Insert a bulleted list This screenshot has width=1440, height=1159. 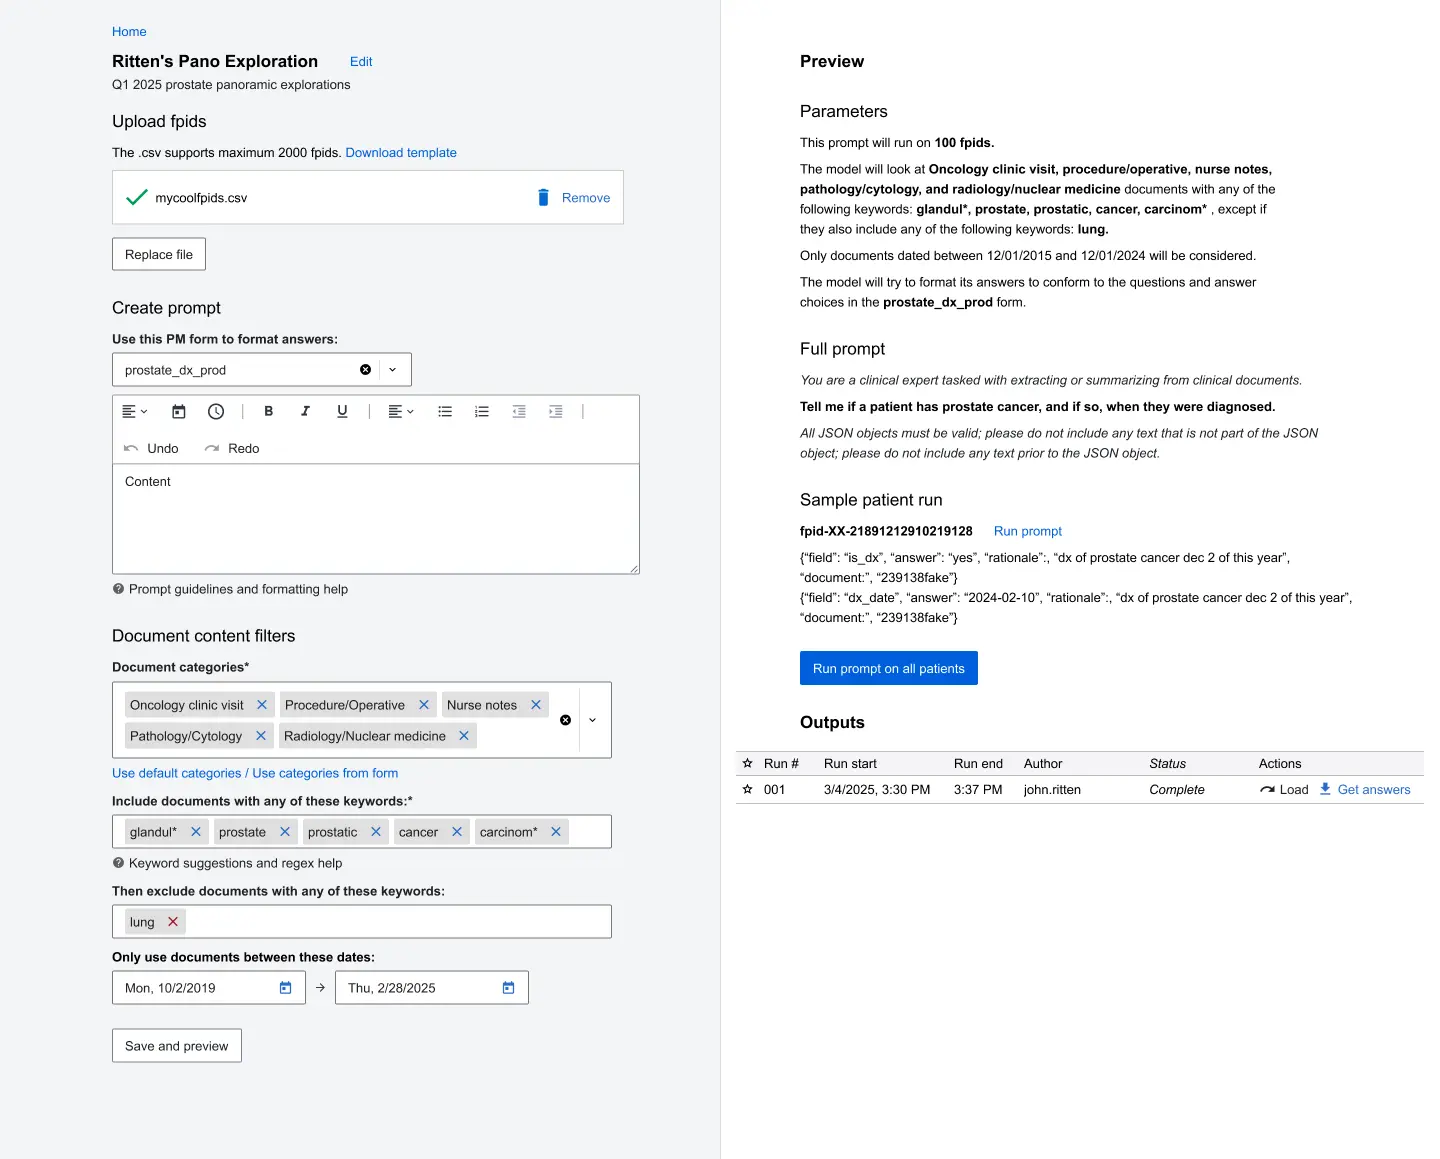point(445,411)
